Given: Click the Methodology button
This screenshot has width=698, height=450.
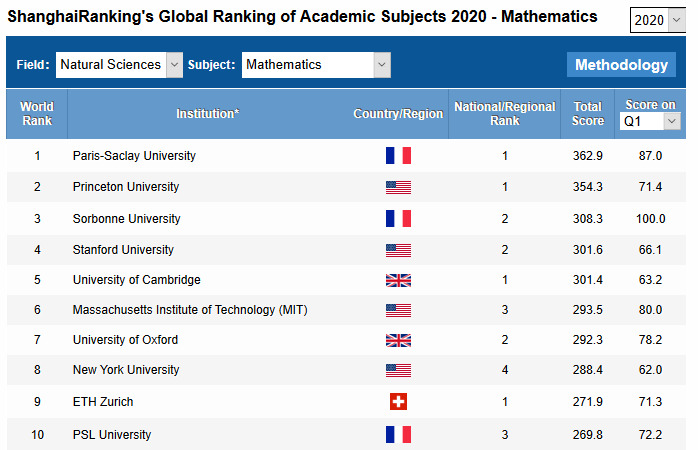Looking at the screenshot, I should click(621, 65).
